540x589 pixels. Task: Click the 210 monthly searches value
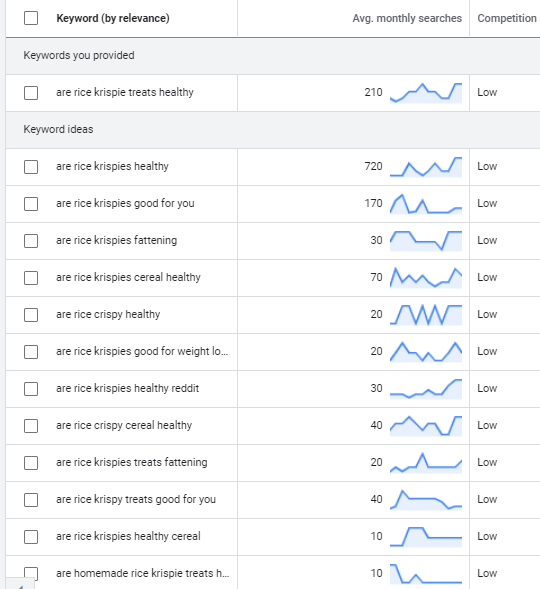click(373, 92)
